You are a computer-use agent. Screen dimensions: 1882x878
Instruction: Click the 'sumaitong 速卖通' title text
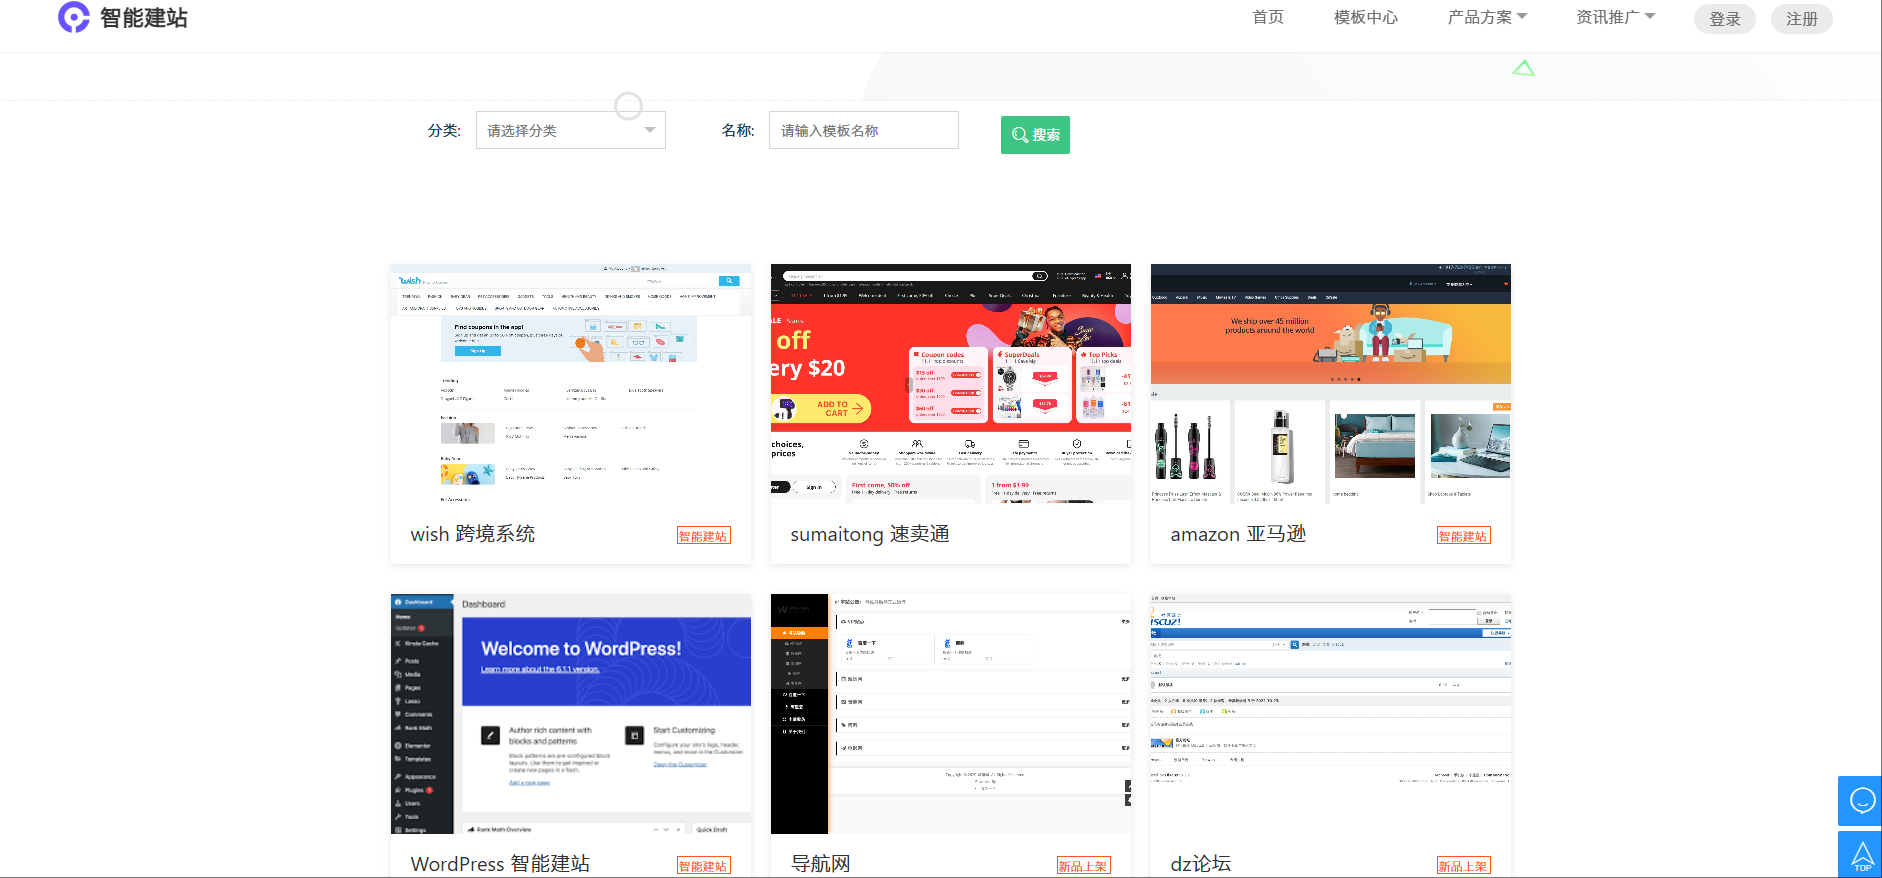point(870,534)
